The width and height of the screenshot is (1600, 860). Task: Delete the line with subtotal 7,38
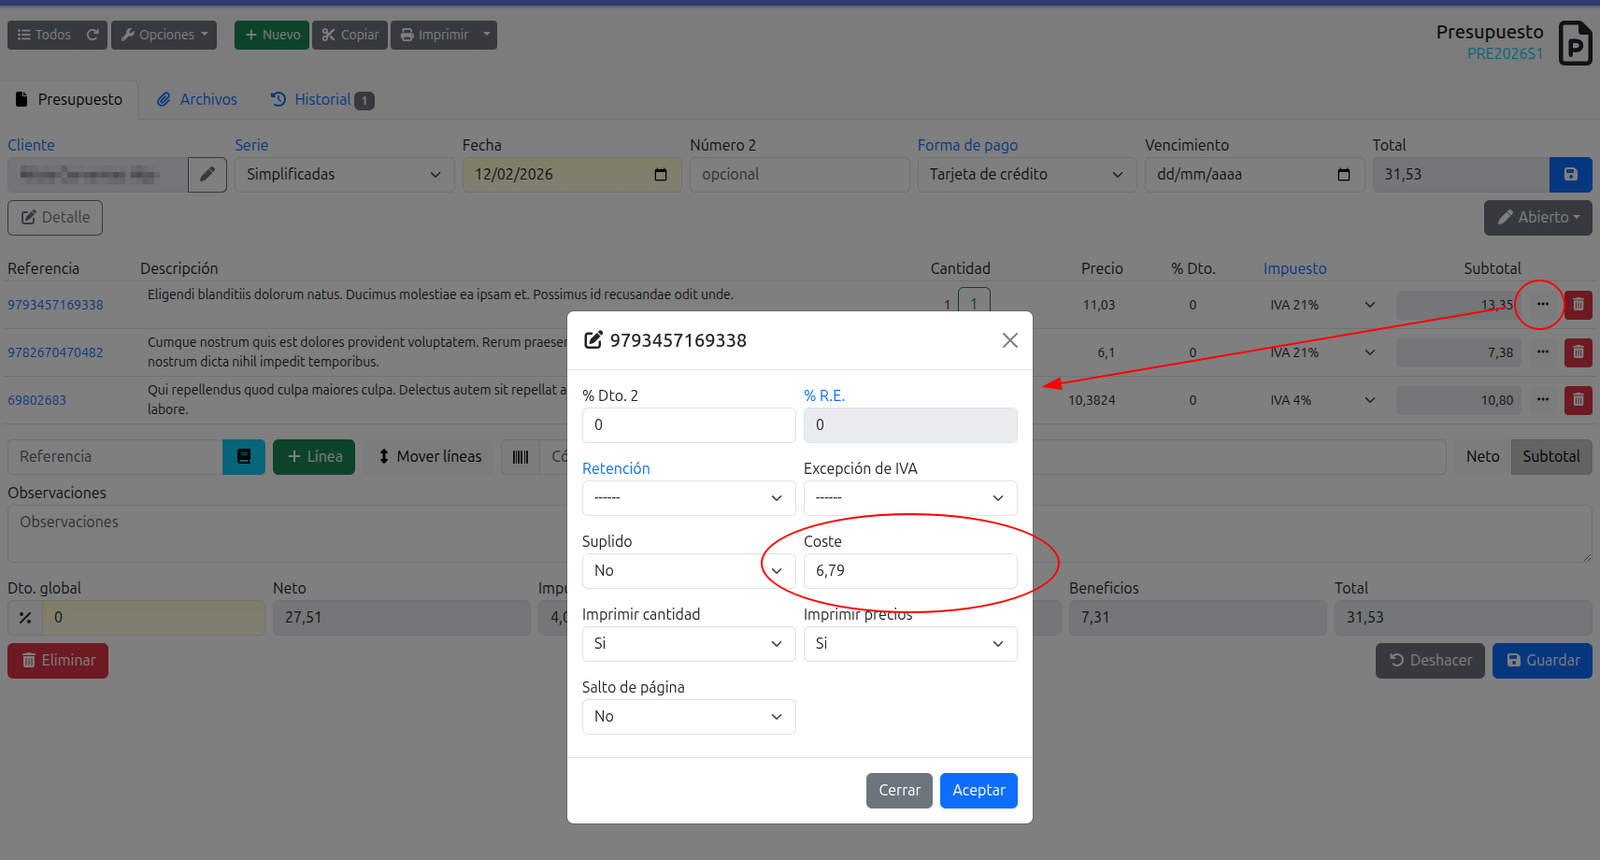tap(1578, 353)
